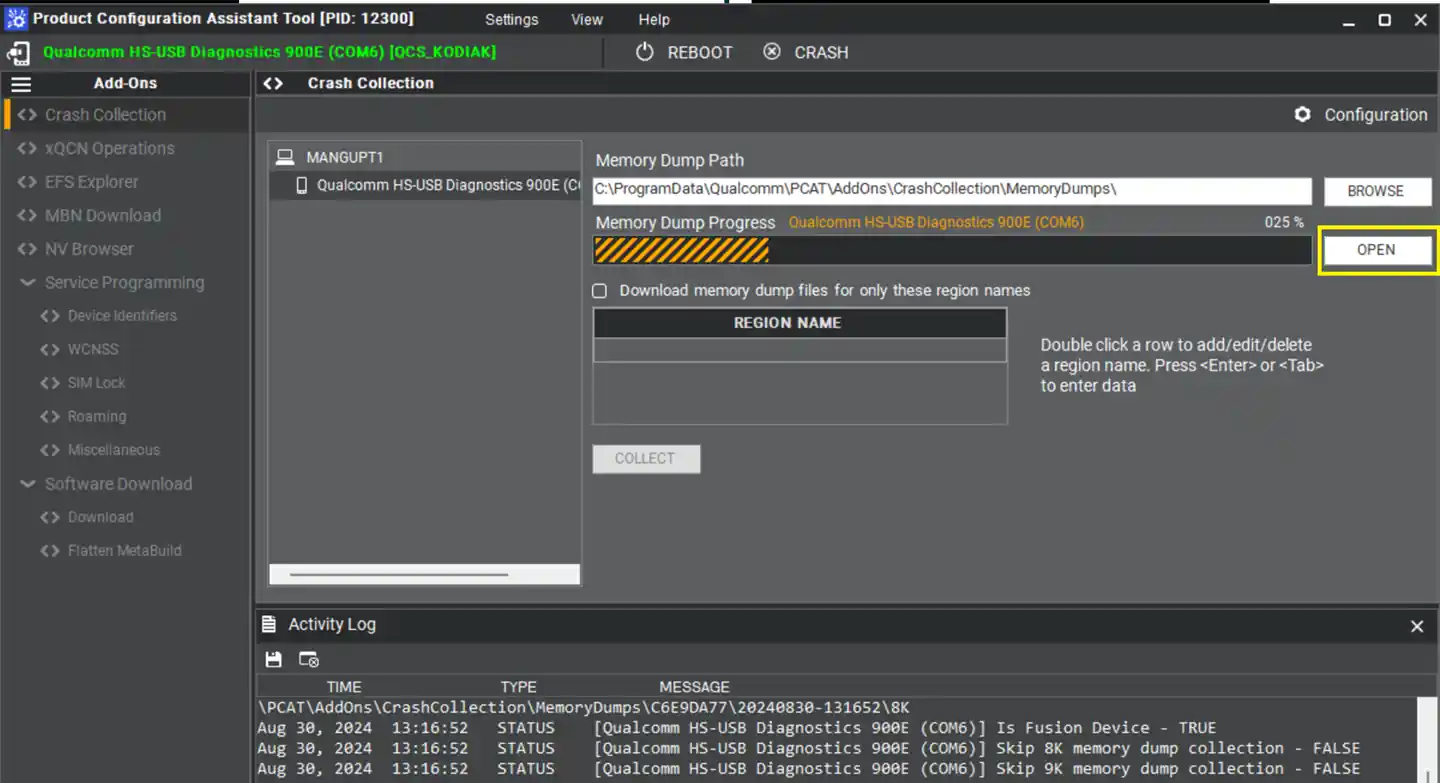1440x783 pixels.
Task: Click the connected device icon beside Qualcomm HS-USB
Action: (x=18, y=53)
